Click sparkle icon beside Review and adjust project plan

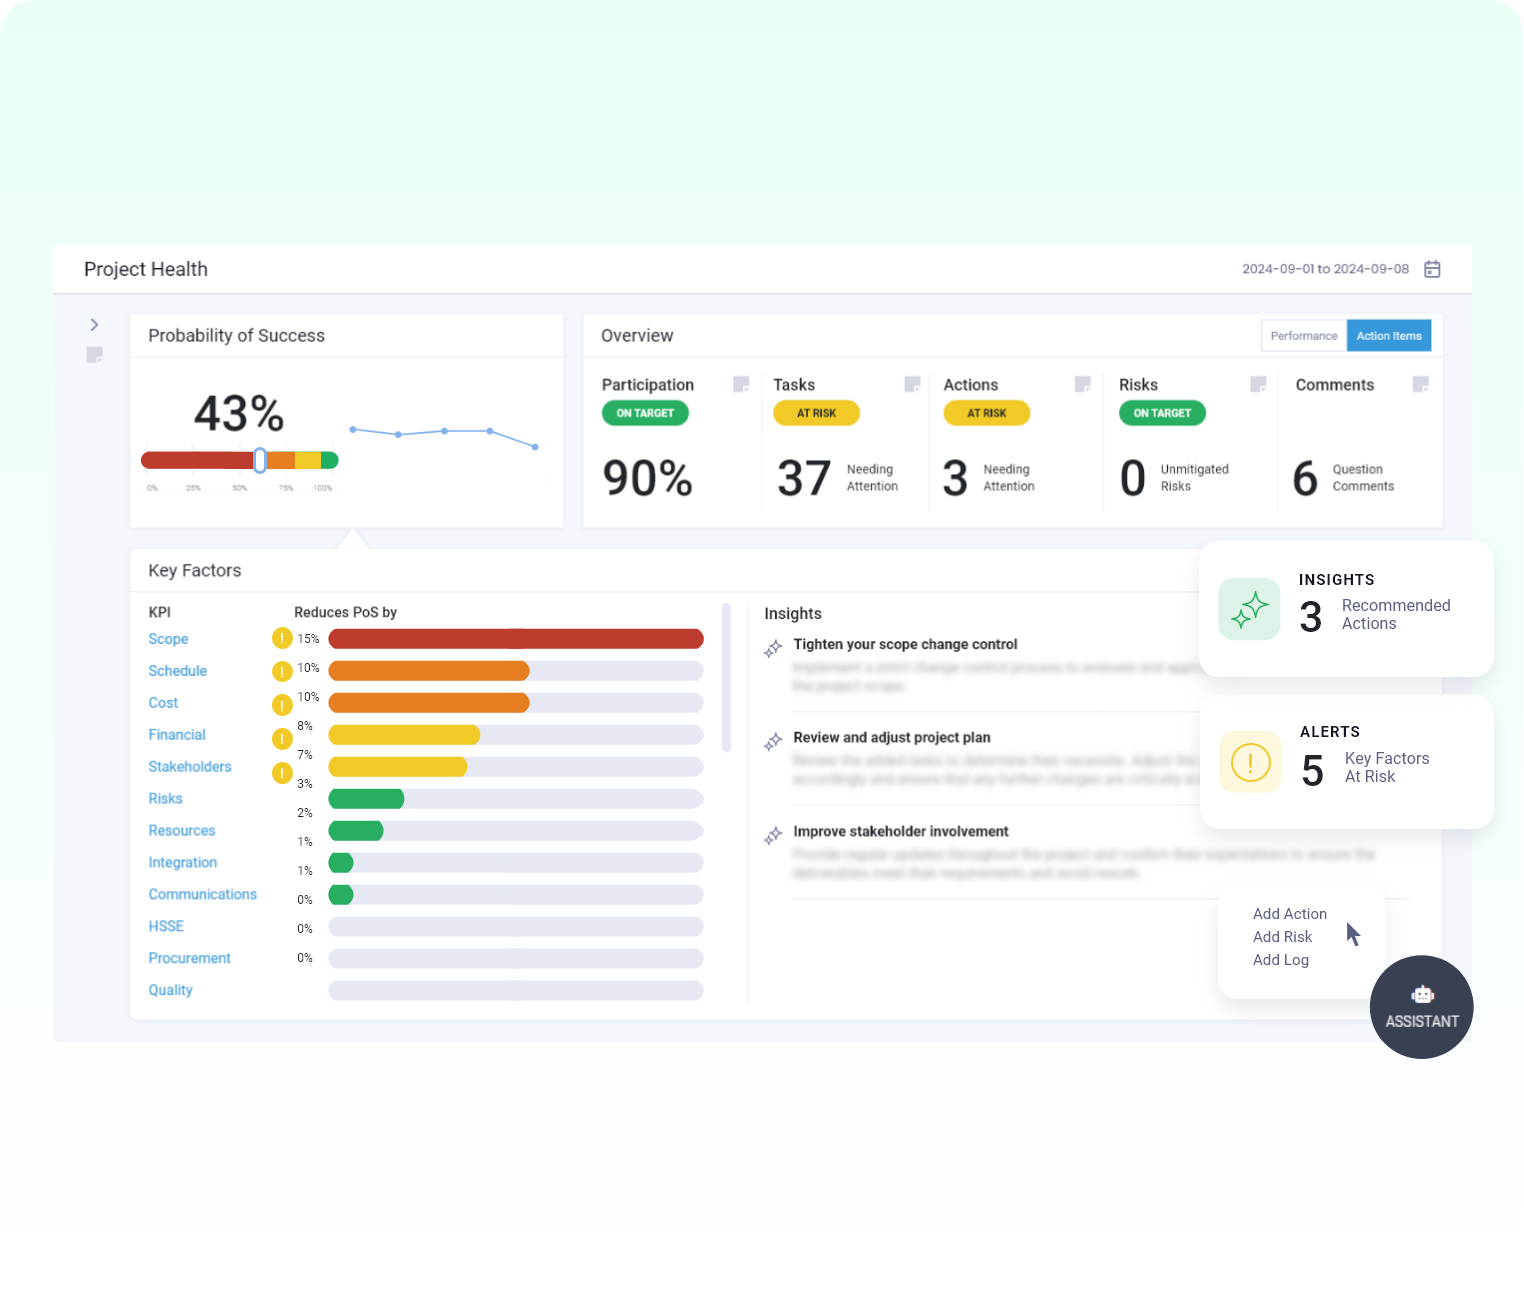[773, 742]
